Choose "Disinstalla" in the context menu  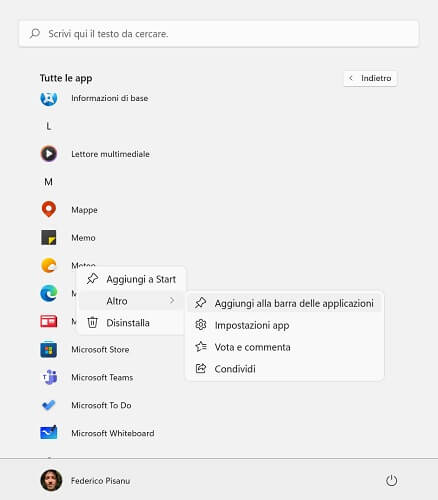point(131,323)
